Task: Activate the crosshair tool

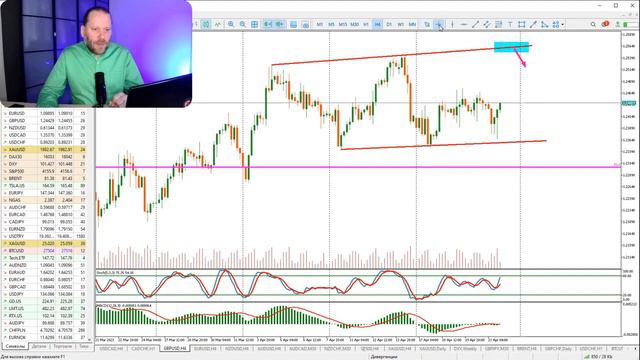Action: coord(439,24)
